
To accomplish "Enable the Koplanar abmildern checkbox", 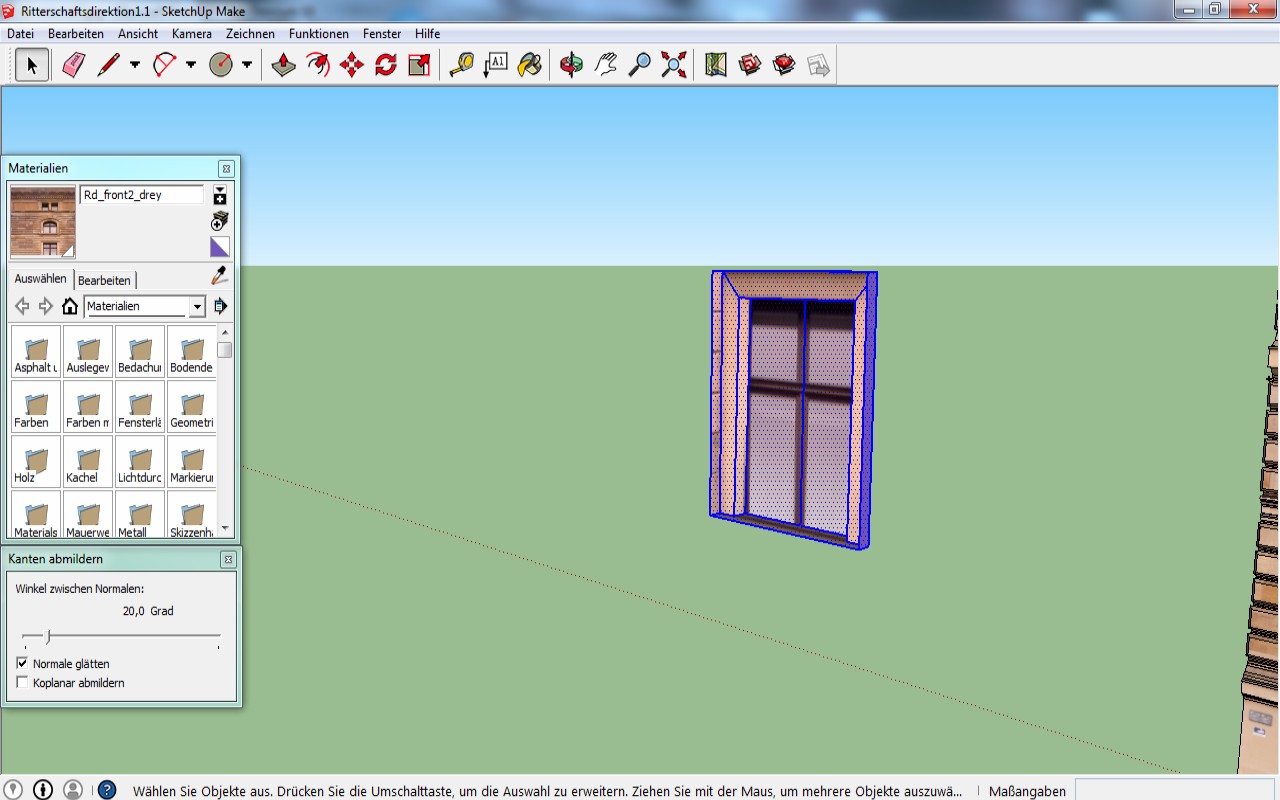I will [x=23, y=683].
